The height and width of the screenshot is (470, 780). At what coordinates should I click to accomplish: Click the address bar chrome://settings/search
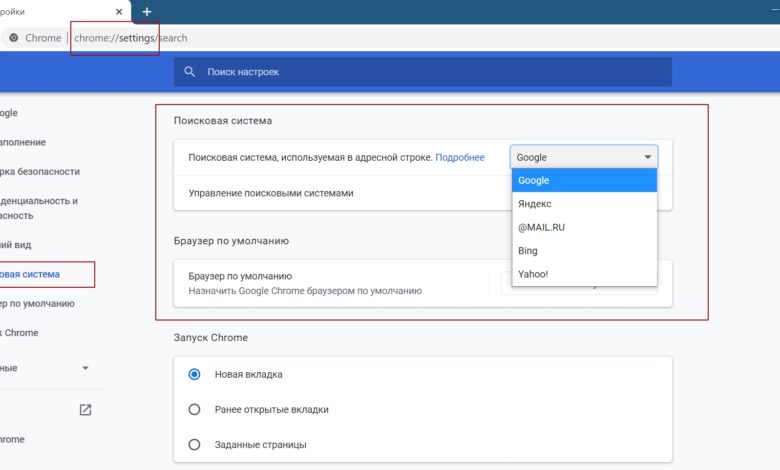[x=131, y=38]
